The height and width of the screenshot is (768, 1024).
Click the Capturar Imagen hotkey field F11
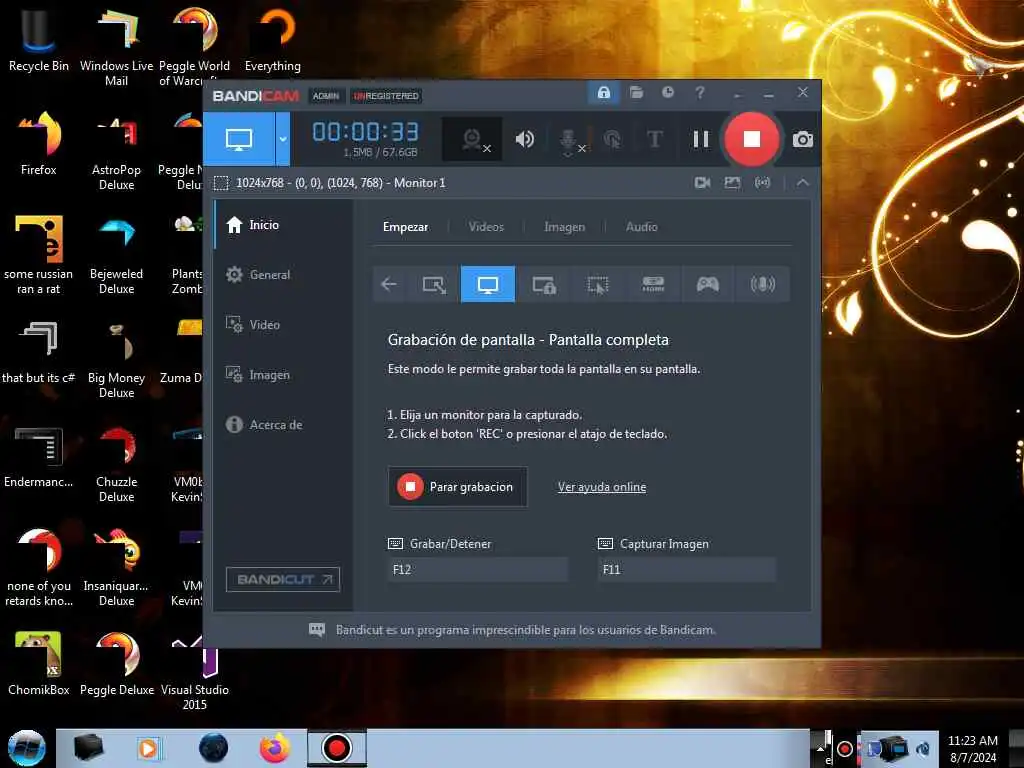[x=687, y=569]
